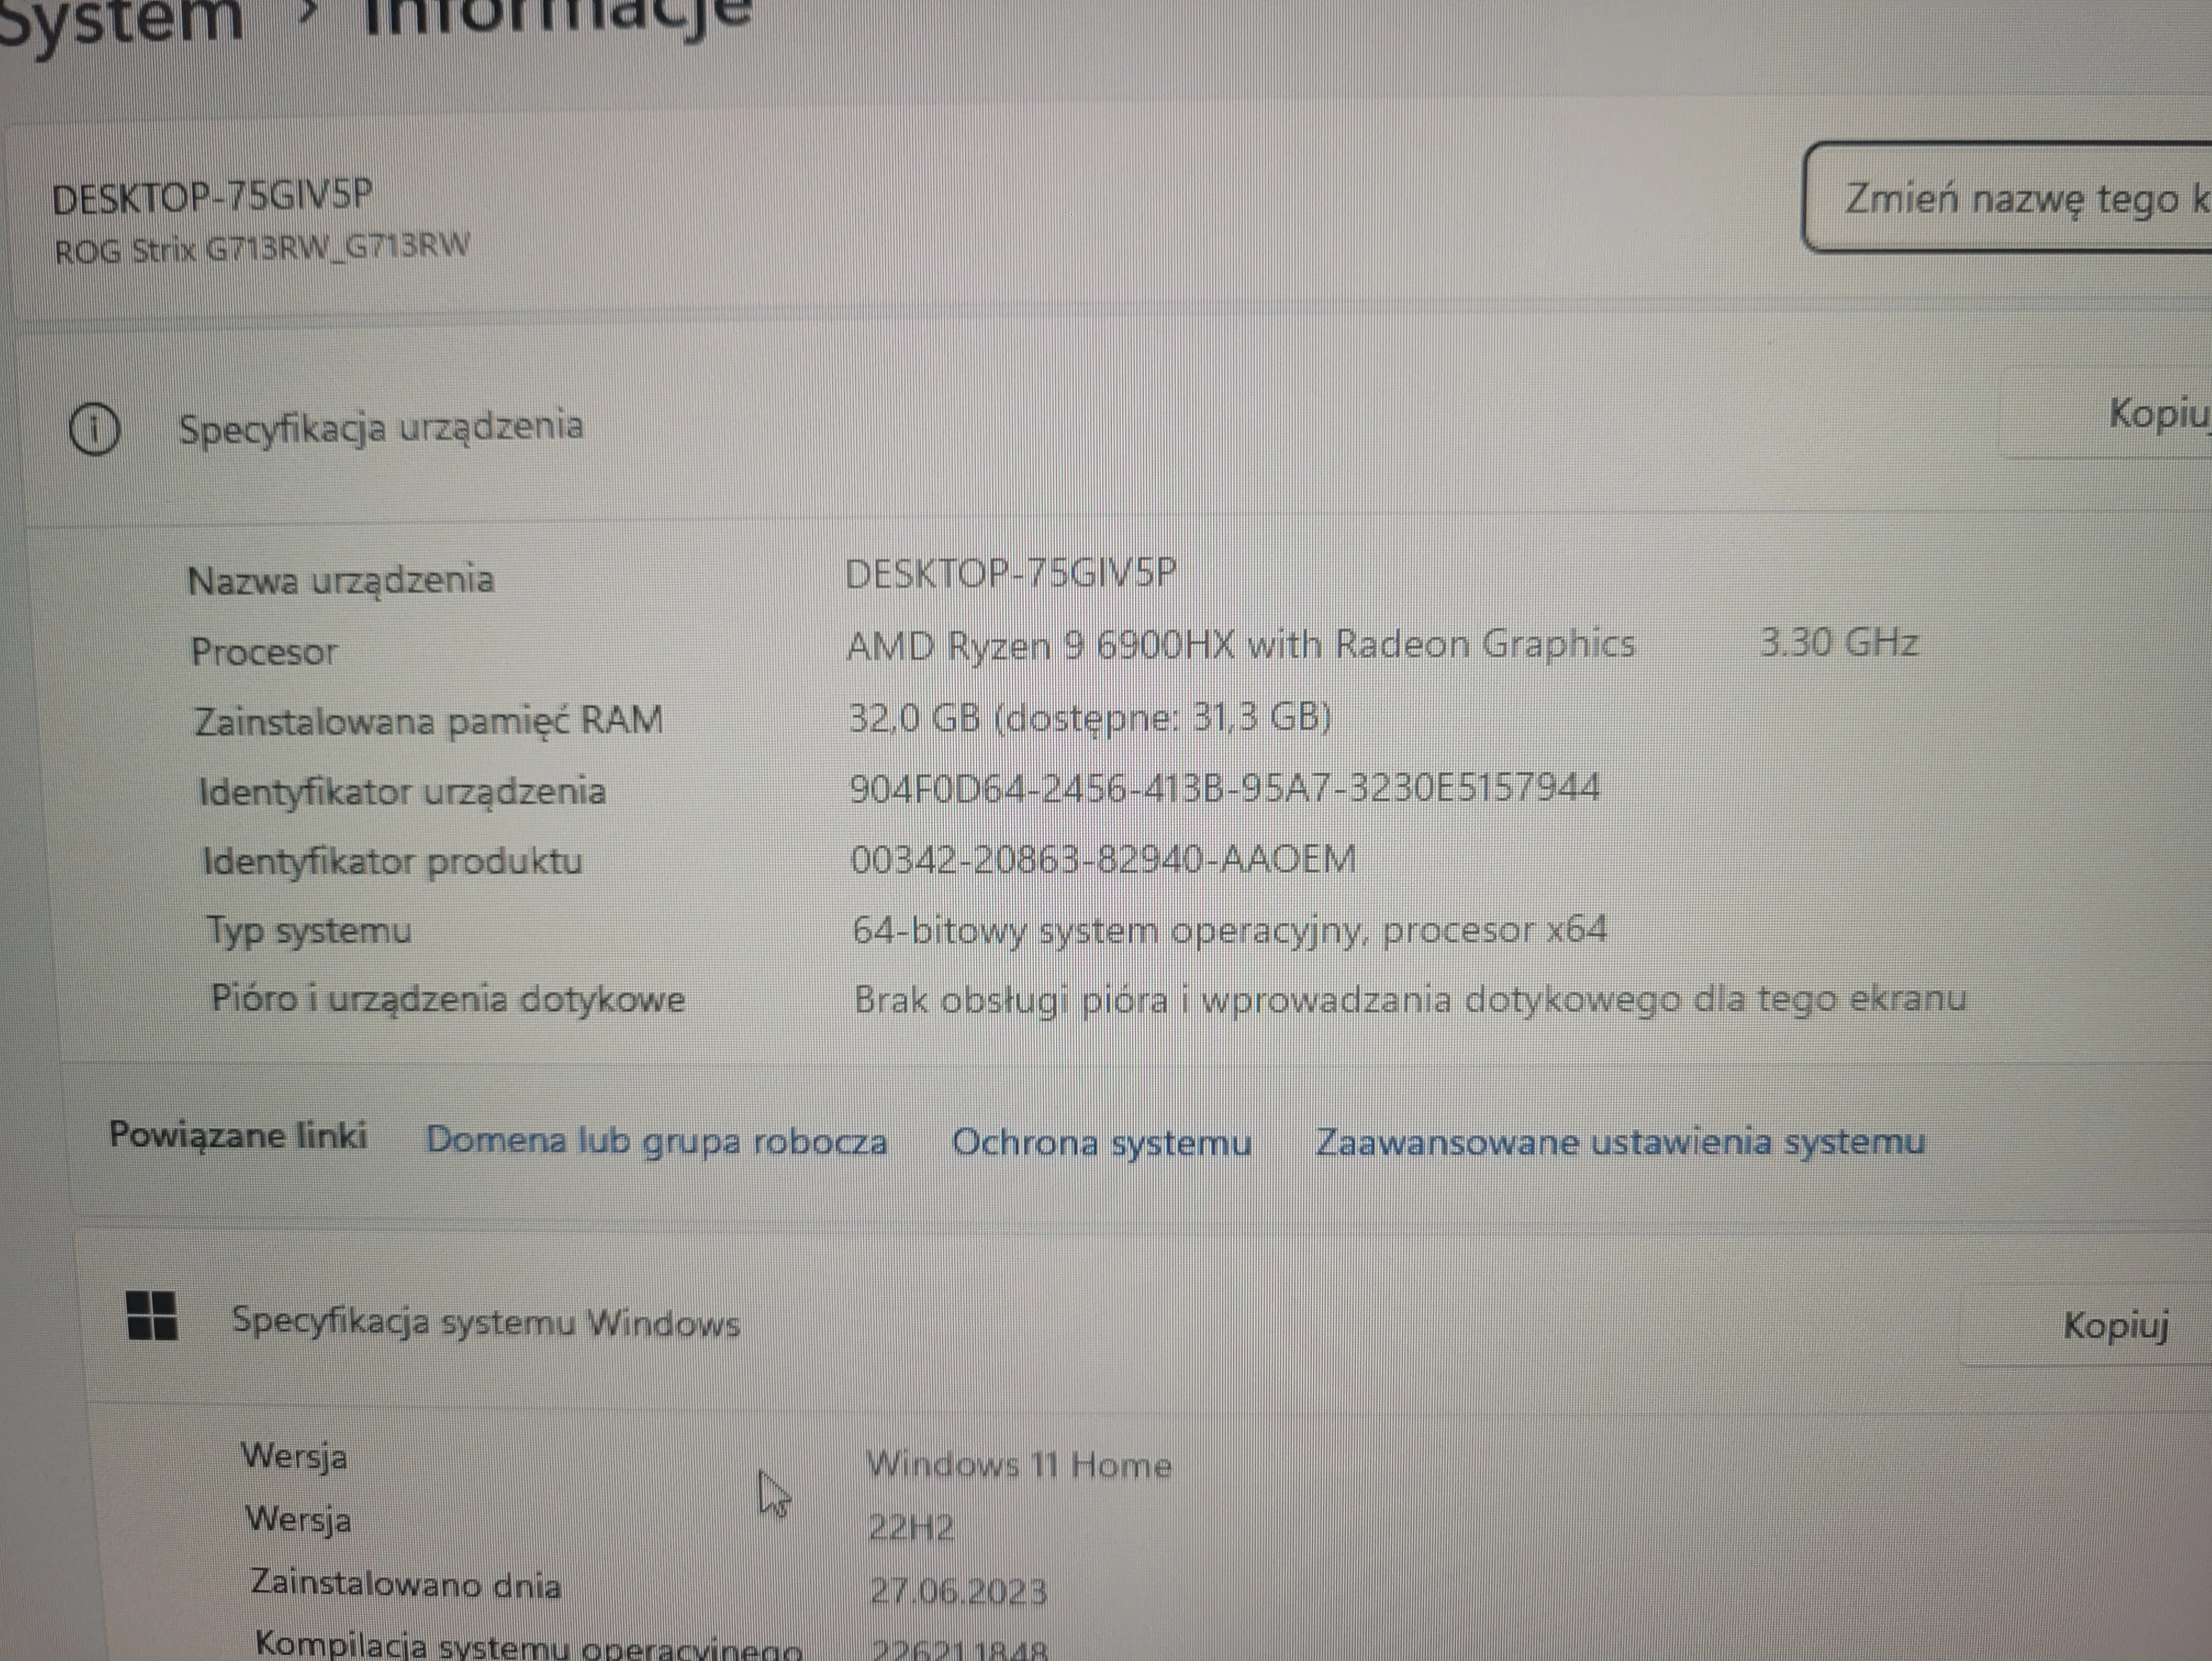Copy device specifications with top Kopiuj button
The width and height of the screenshot is (2212, 1661).
[2106, 413]
